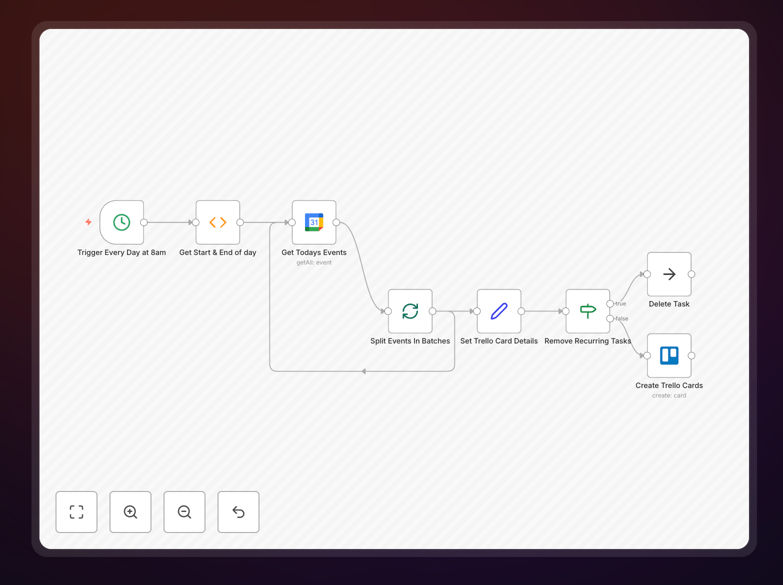783x585 pixels.
Task: Click the output connector of Set Trello Card Details
Action: [x=521, y=311]
